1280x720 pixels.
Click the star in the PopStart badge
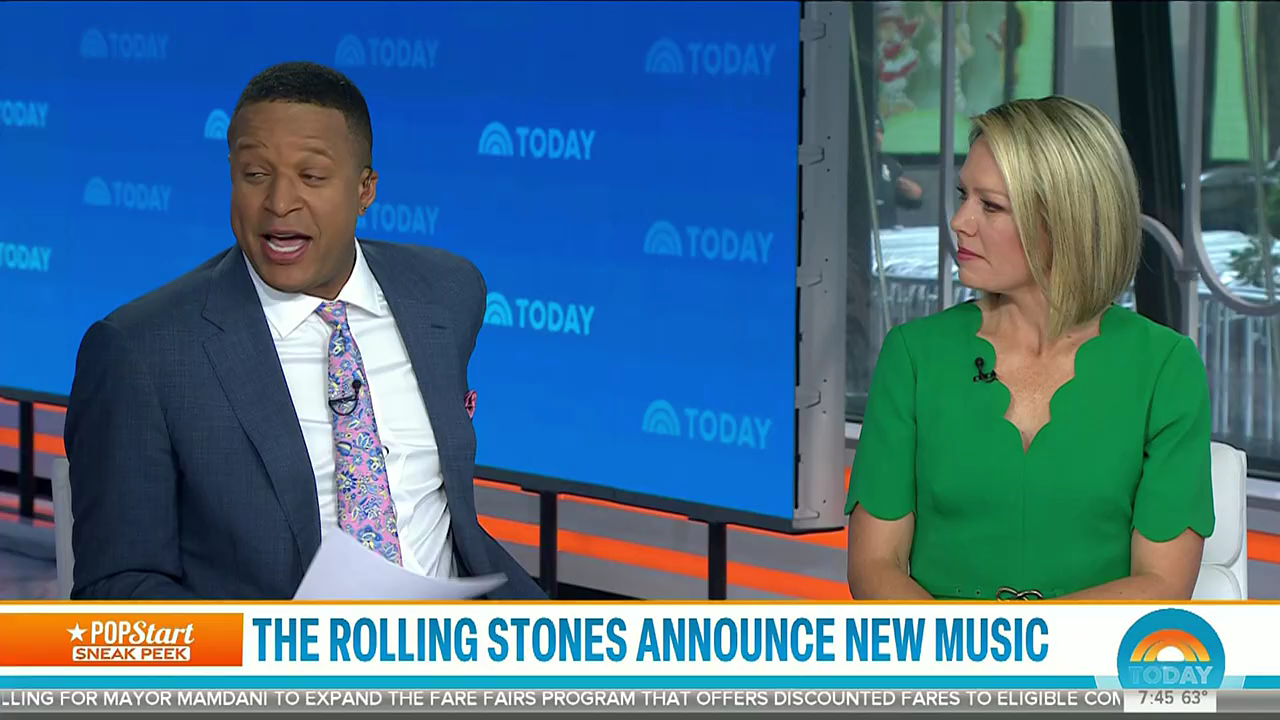pos(77,632)
